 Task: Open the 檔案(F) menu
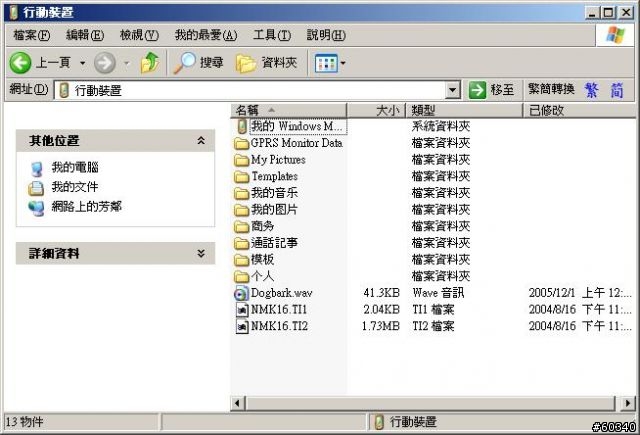31,35
